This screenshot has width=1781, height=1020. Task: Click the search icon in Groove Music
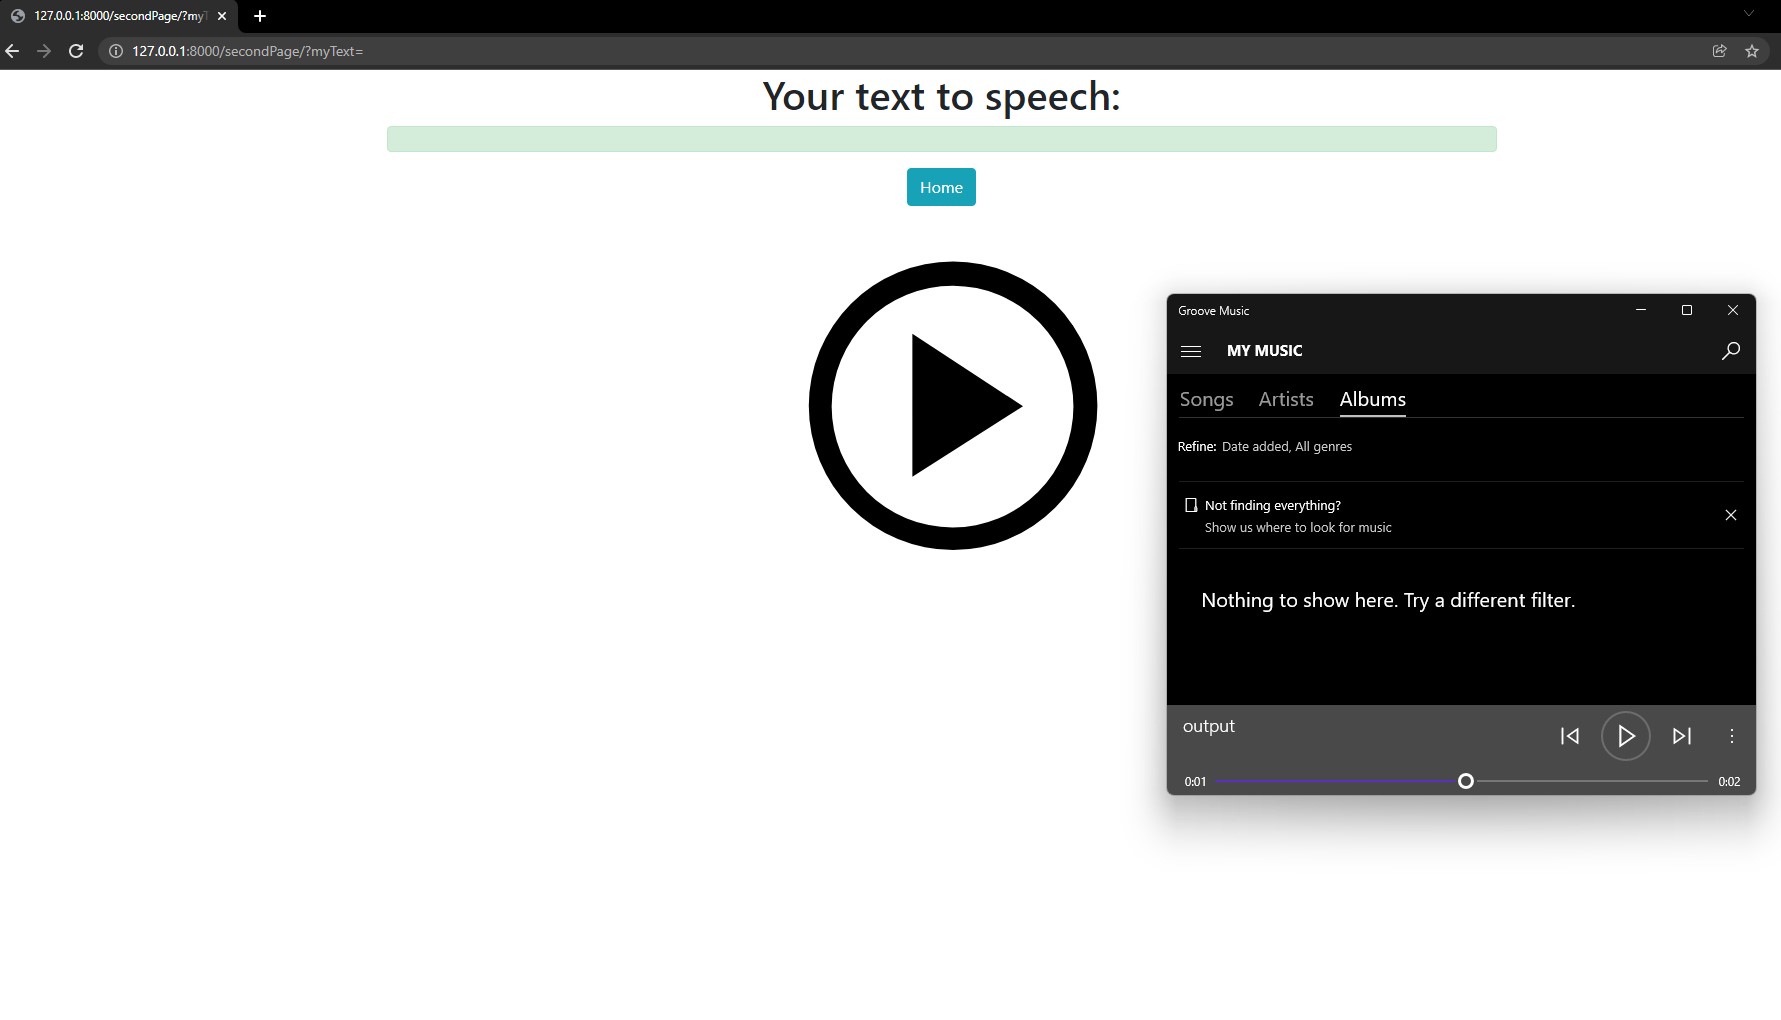coord(1731,350)
